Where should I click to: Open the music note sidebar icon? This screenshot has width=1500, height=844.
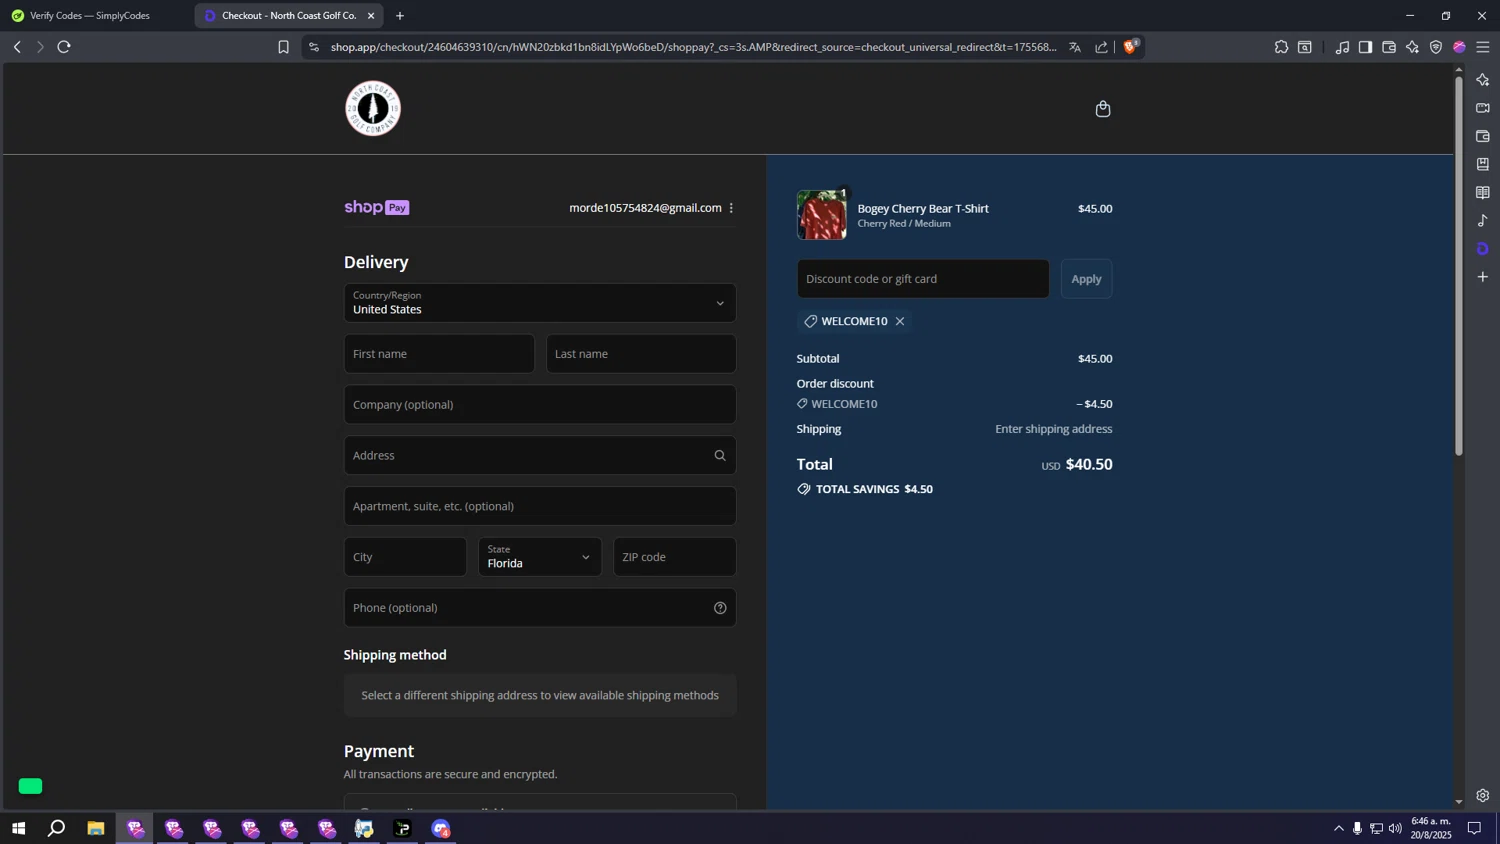pyautogui.click(x=1483, y=220)
